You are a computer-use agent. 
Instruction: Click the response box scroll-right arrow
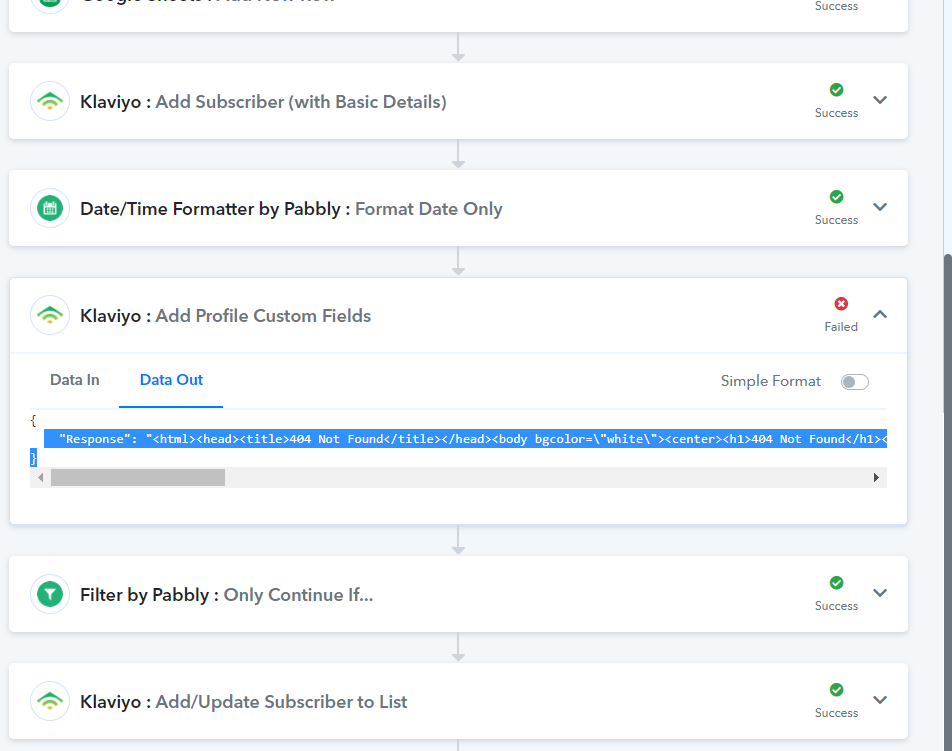click(x=876, y=478)
